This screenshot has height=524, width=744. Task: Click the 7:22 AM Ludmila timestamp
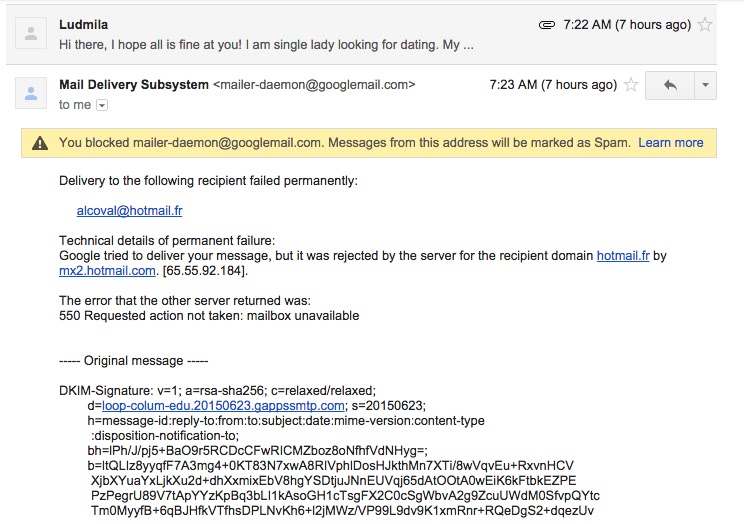pyautogui.click(x=627, y=24)
